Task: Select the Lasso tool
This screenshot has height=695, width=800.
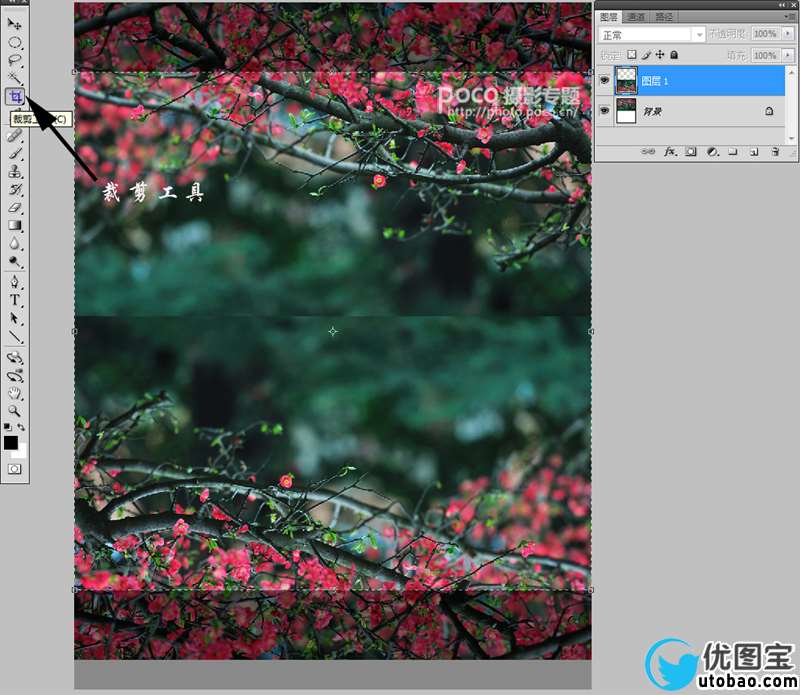Action: pos(14,60)
